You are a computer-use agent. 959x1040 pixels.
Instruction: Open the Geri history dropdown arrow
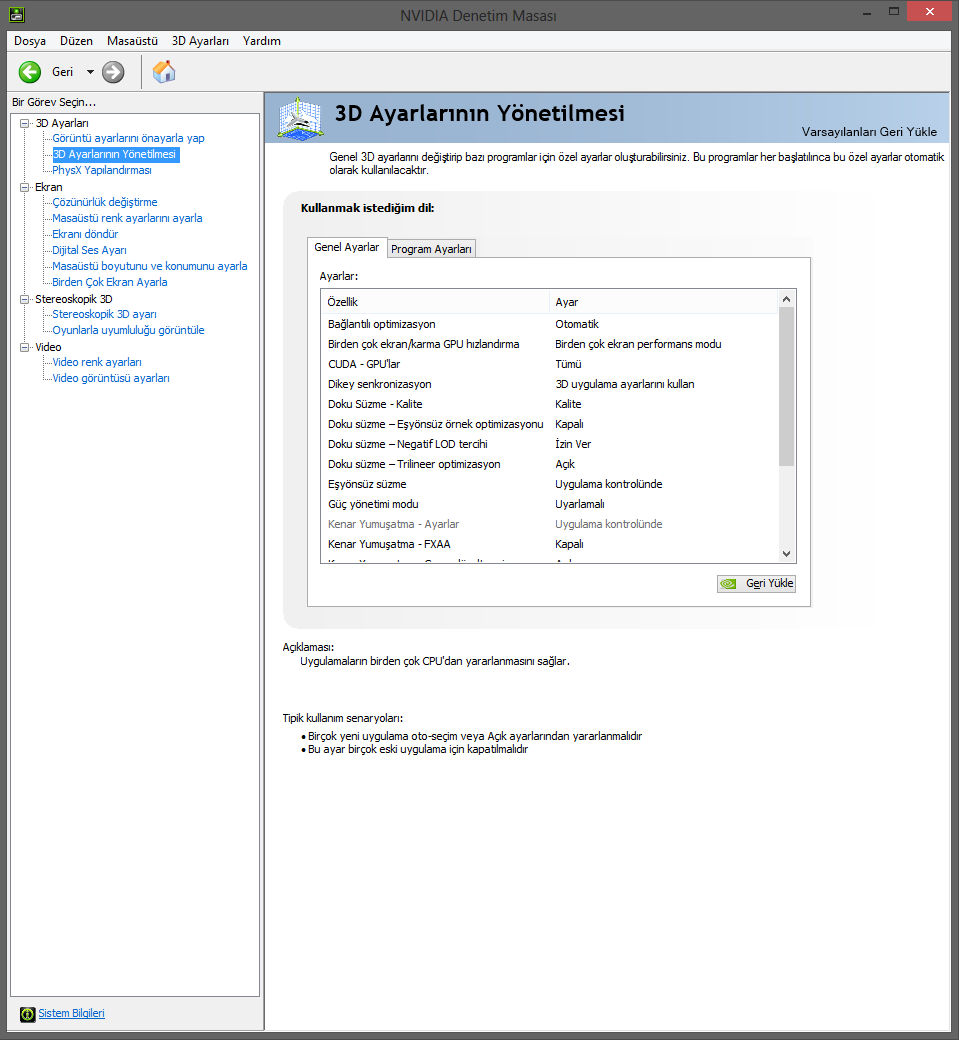pos(90,72)
